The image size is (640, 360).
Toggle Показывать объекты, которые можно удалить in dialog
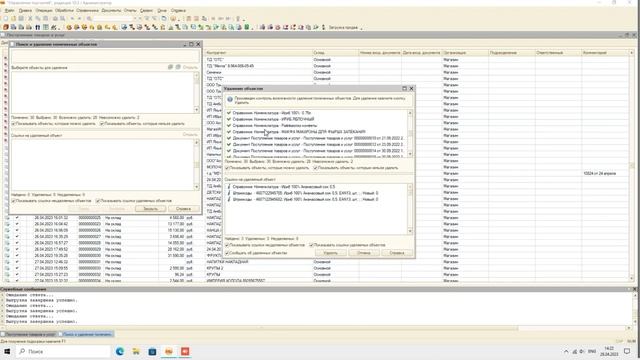227,168
